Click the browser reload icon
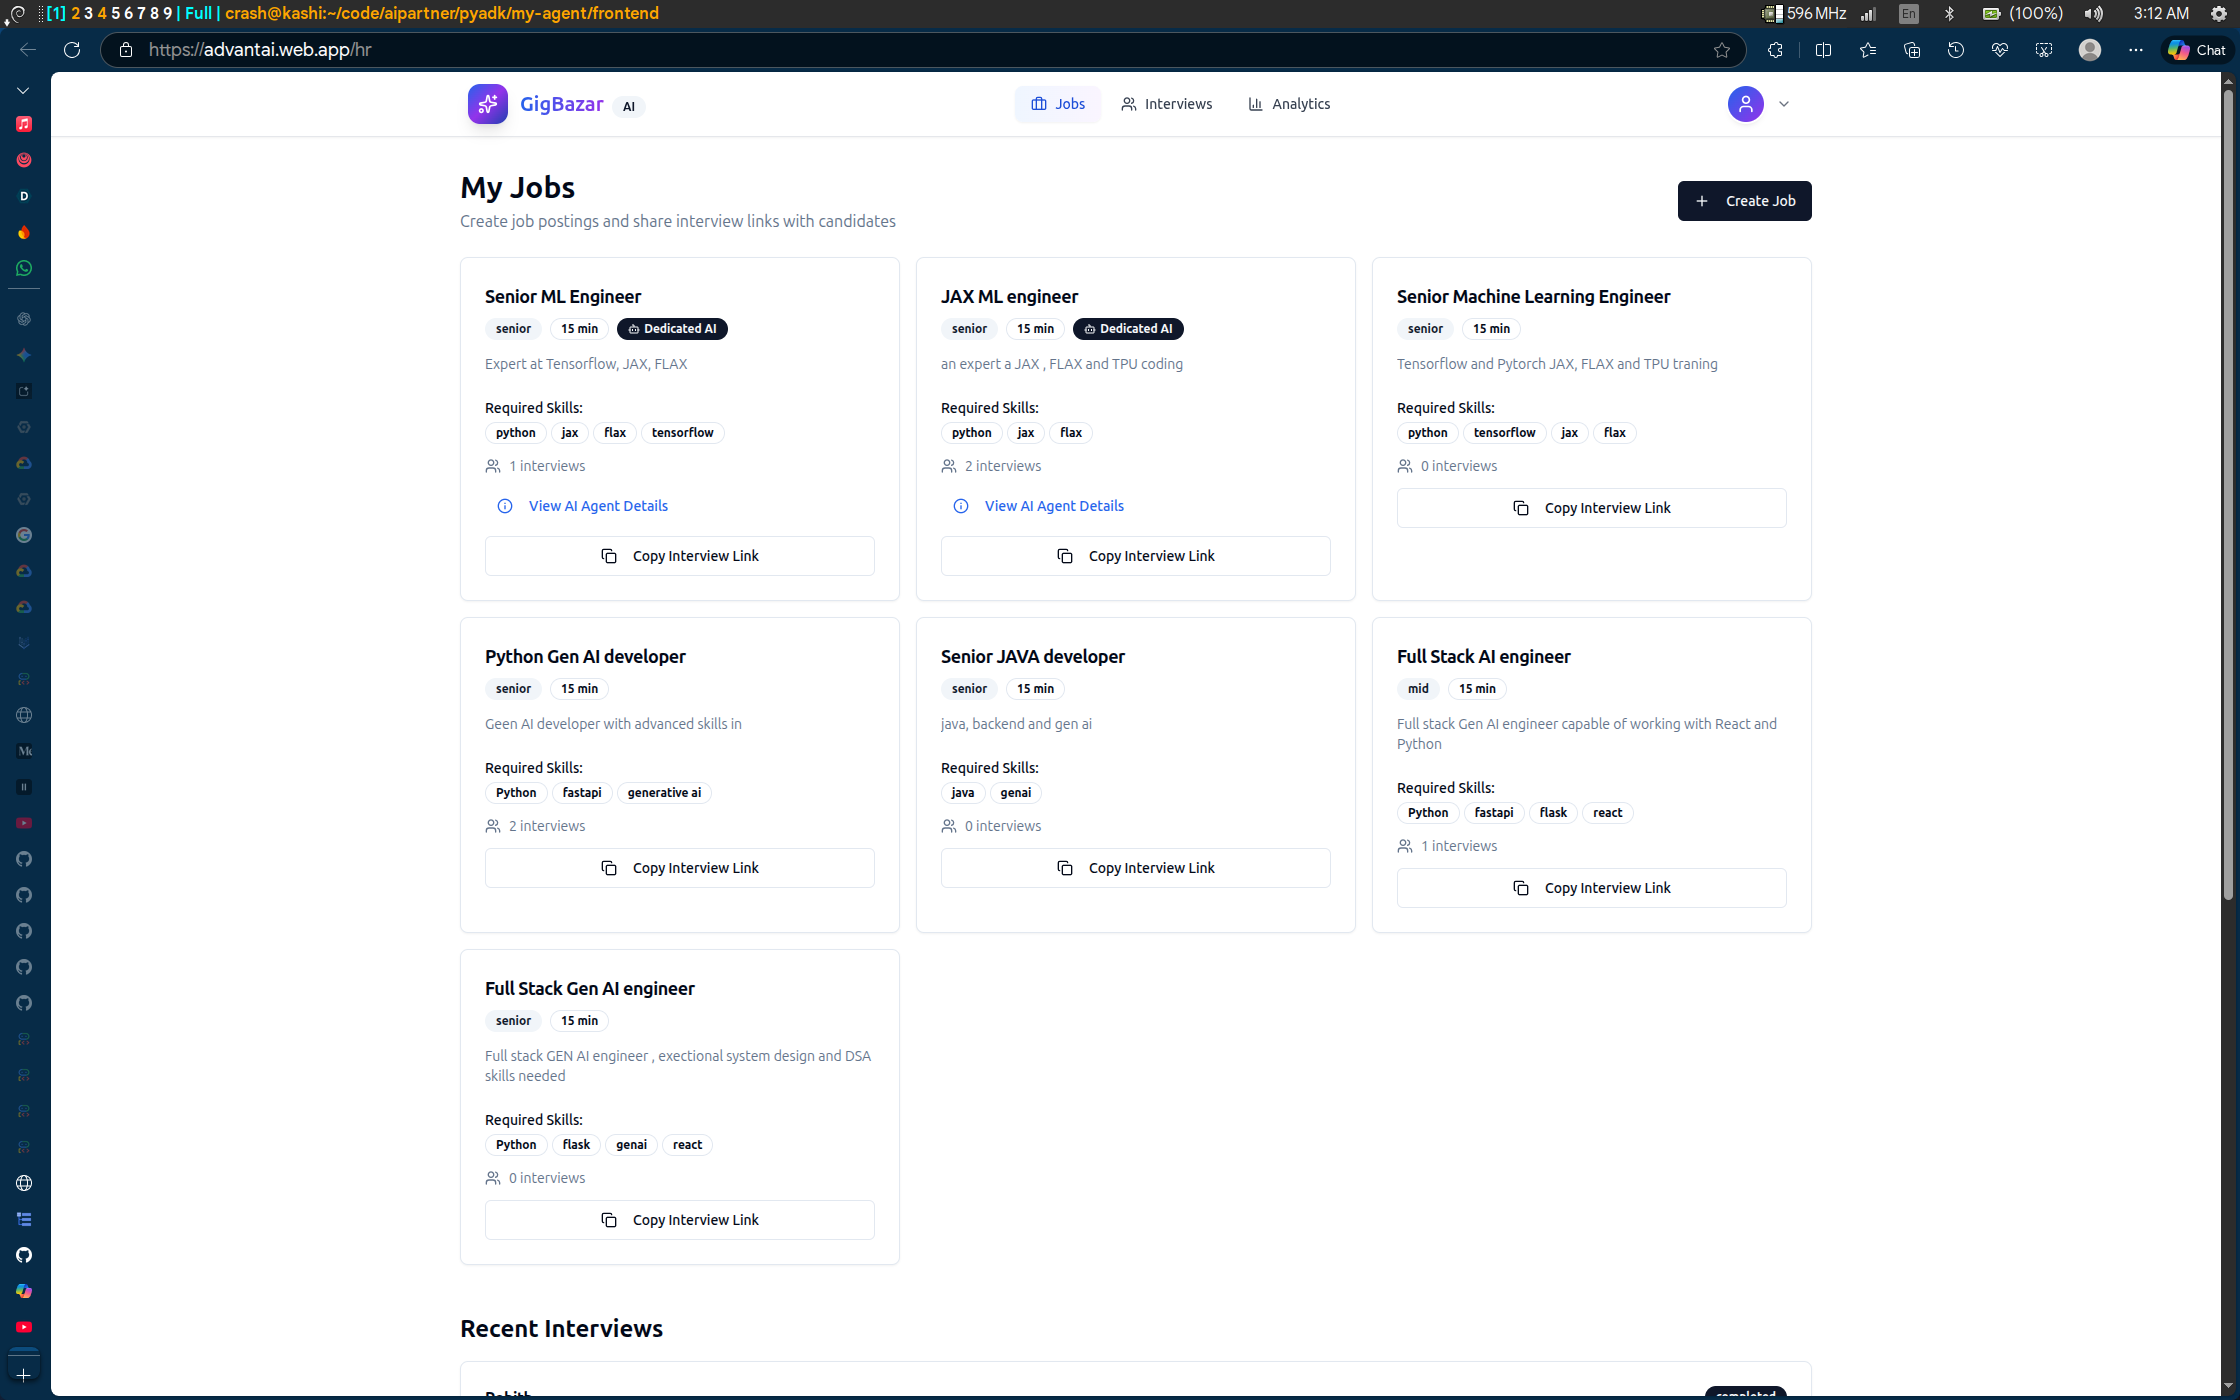The image size is (2240, 1400). pyautogui.click(x=71, y=50)
